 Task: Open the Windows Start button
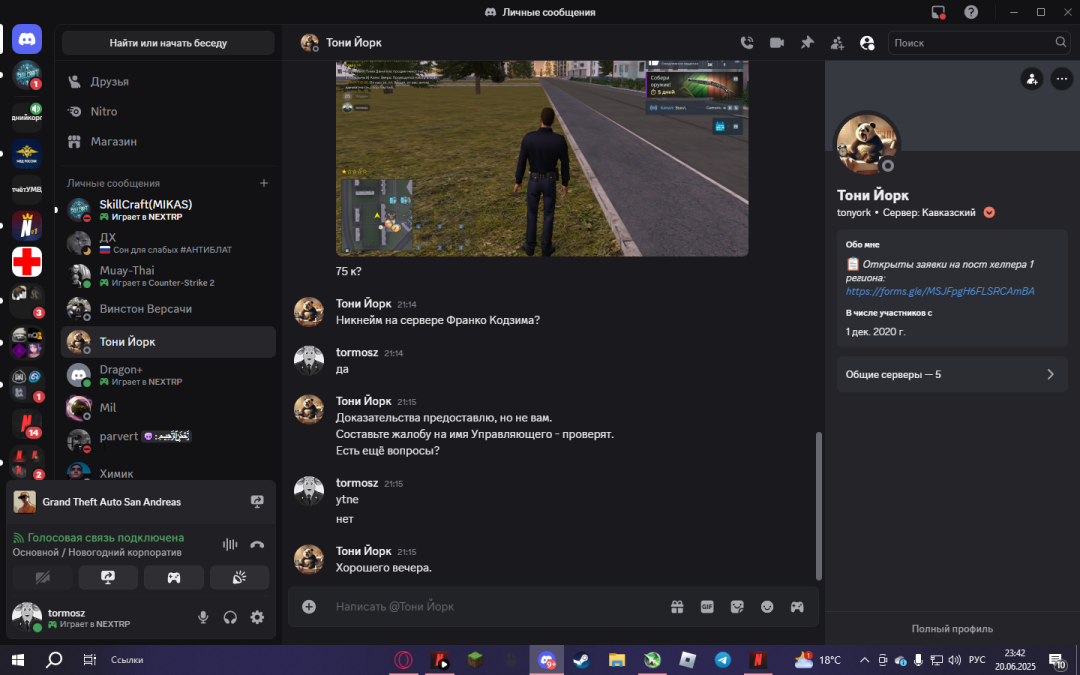(18, 660)
